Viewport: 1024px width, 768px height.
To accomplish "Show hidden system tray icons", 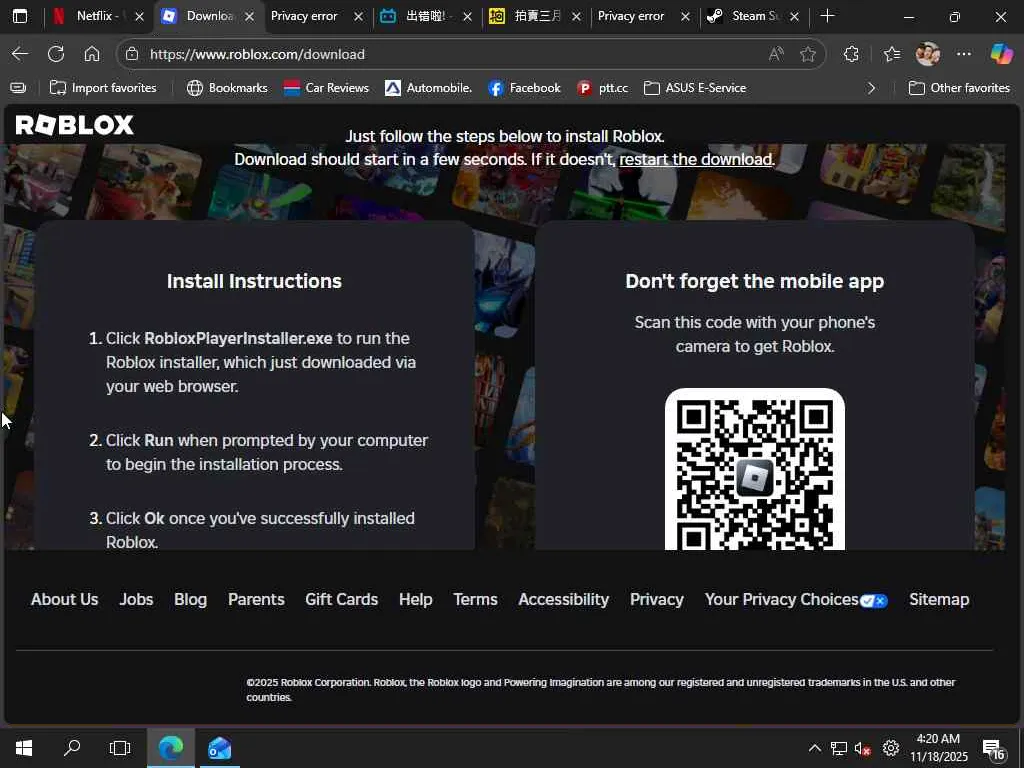I will 814,748.
